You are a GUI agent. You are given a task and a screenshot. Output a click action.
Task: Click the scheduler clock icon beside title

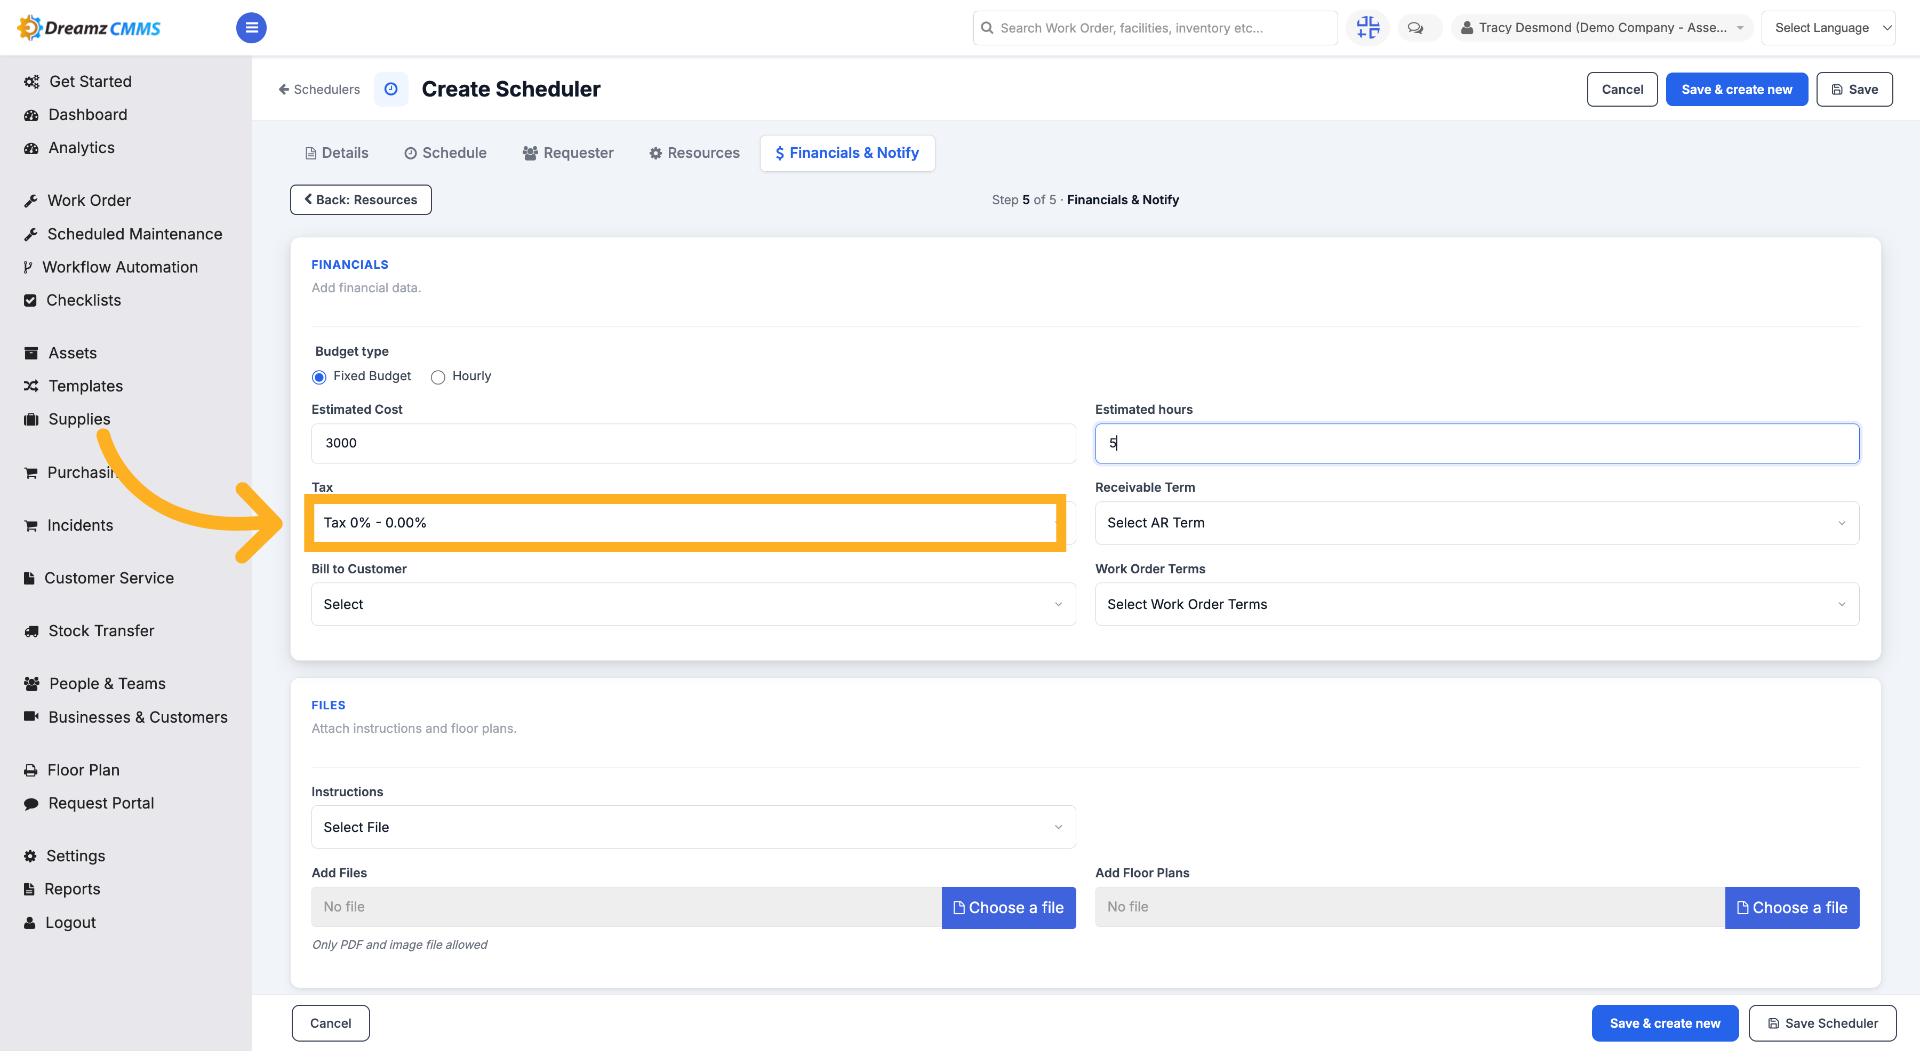pos(391,89)
